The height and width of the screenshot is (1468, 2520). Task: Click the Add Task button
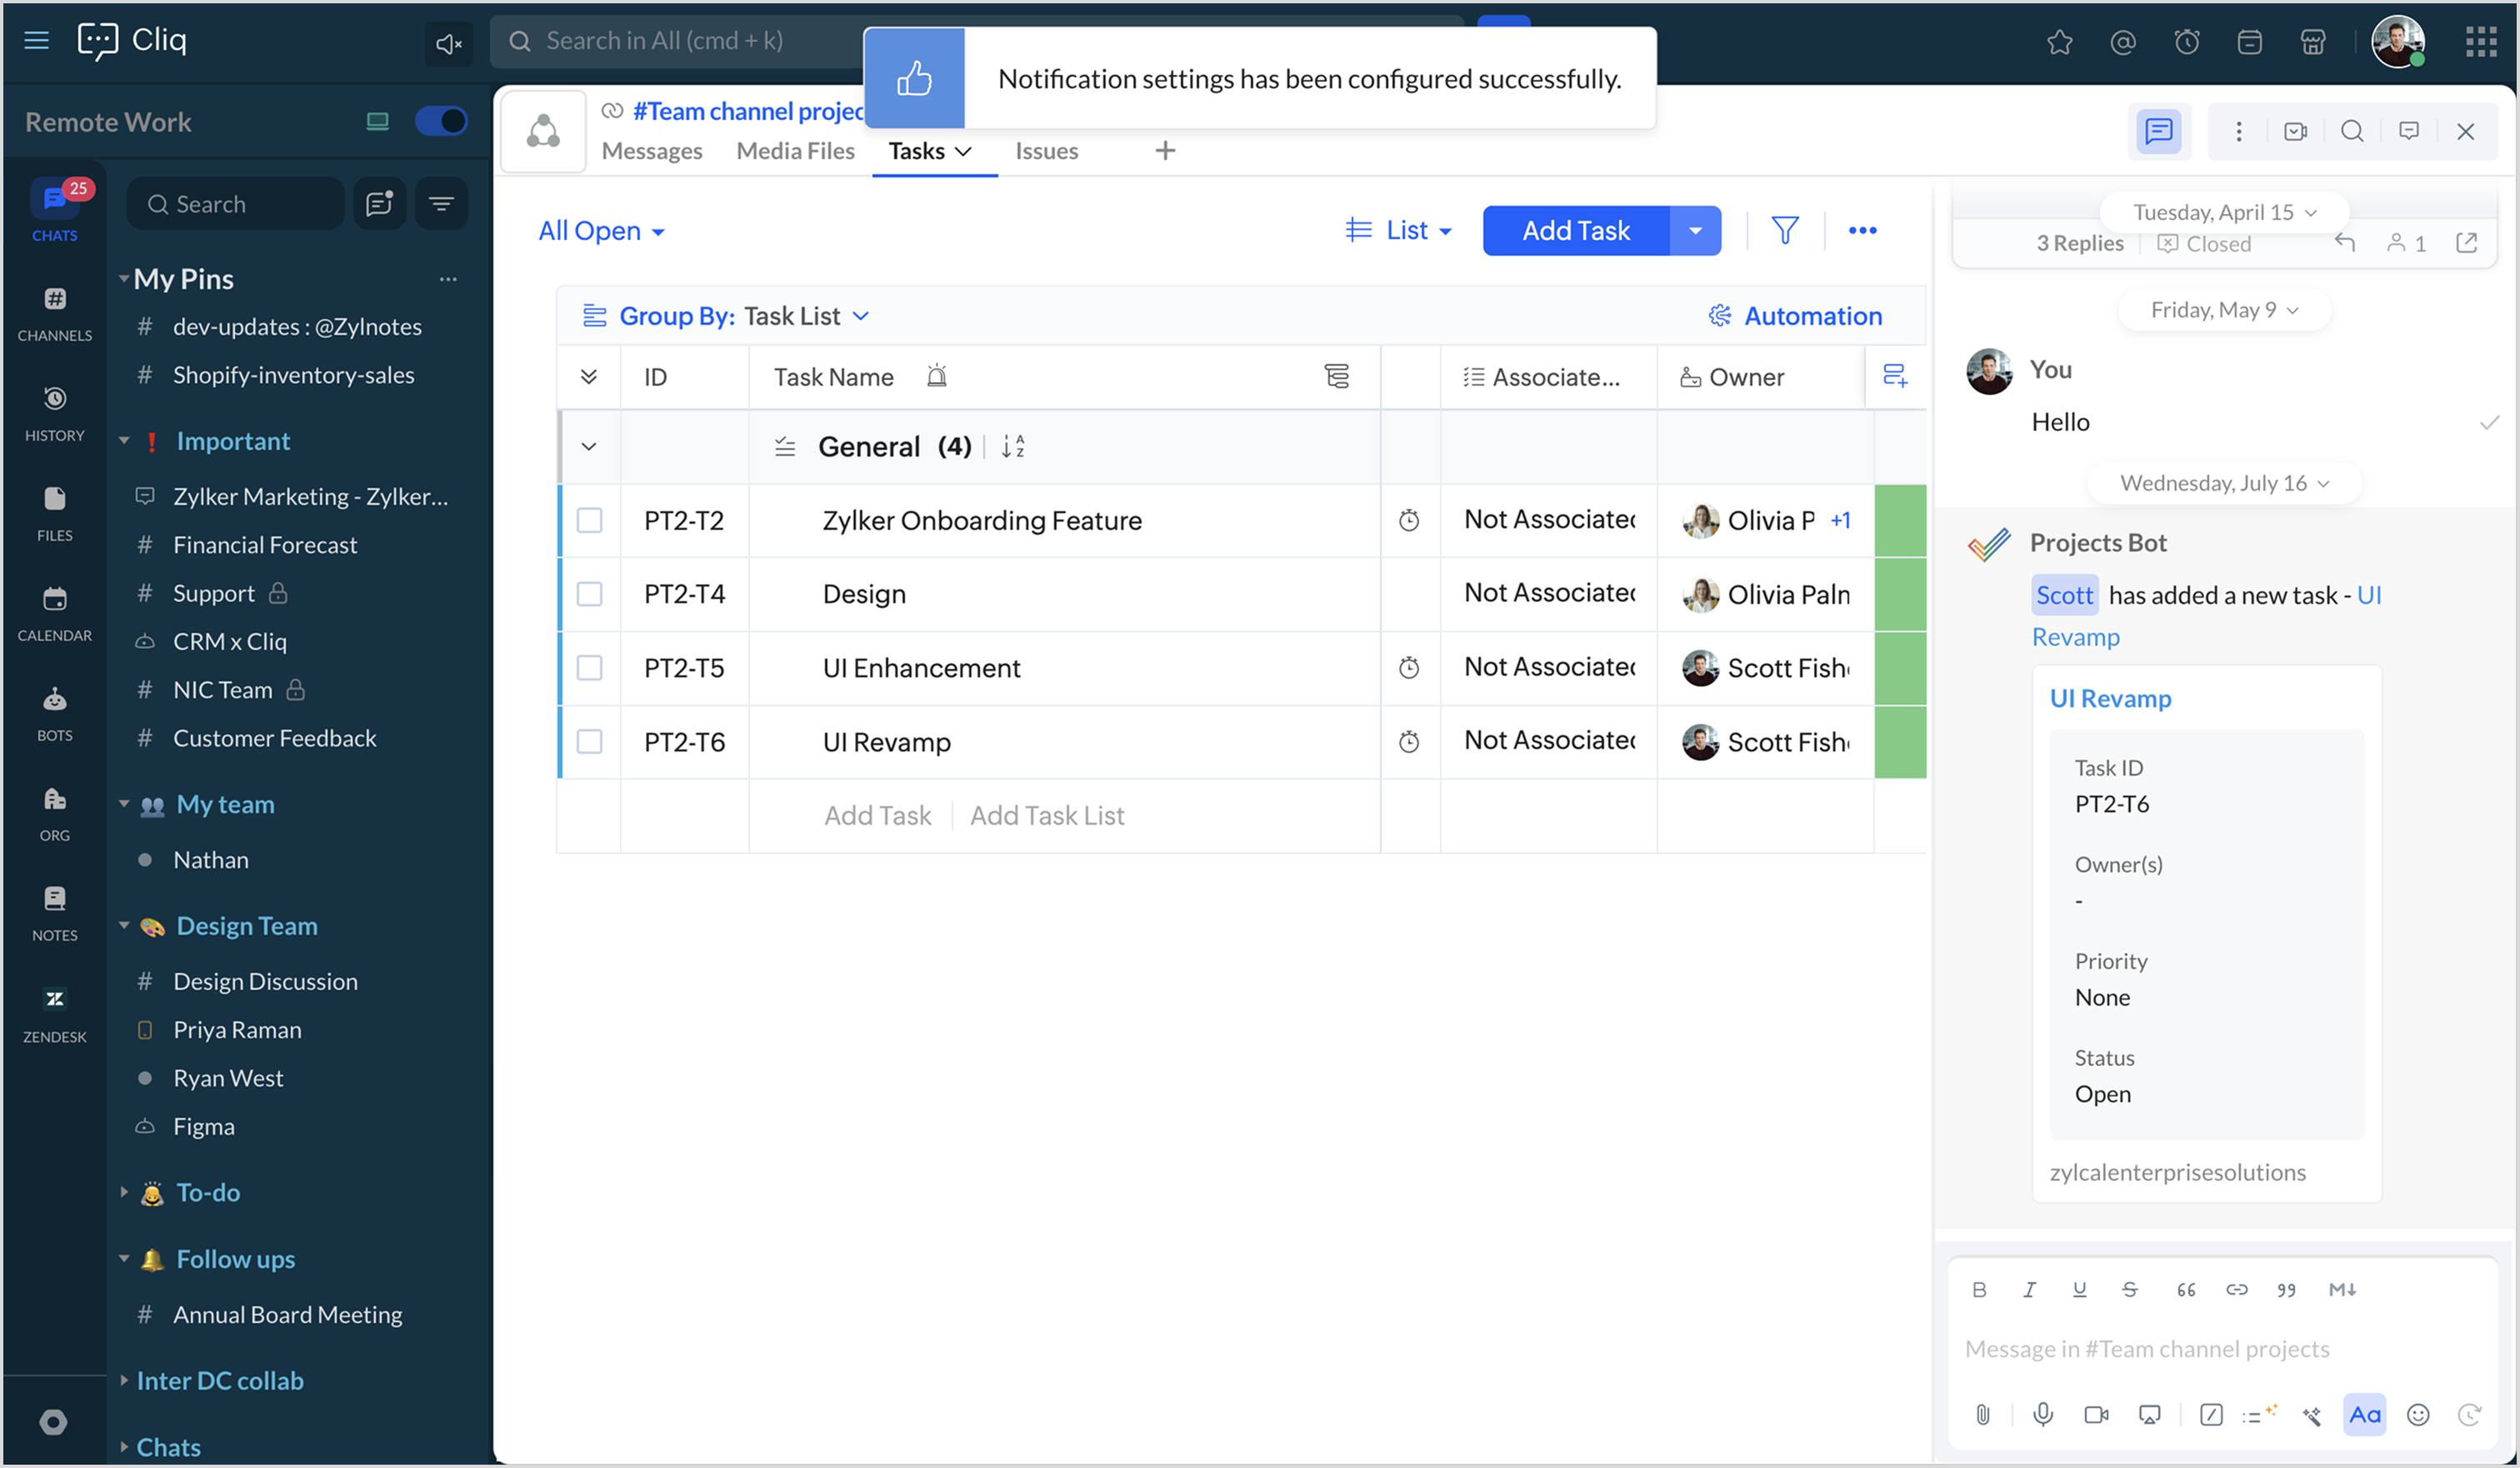tap(1576, 231)
